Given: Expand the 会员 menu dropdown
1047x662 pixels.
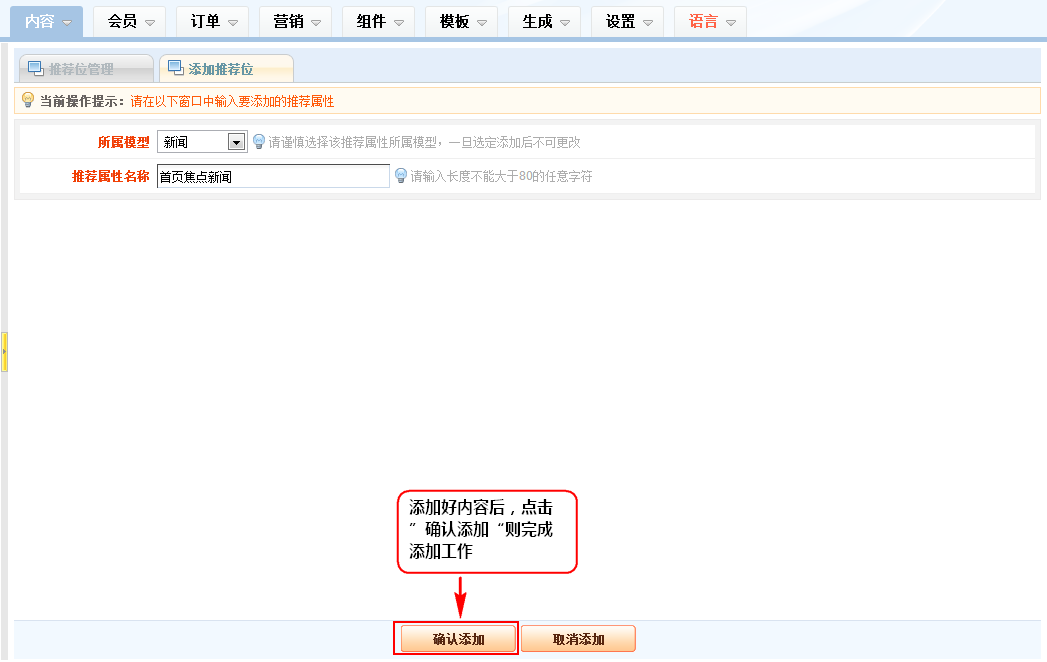Looking at the screenshot, I should click(130, 21).
